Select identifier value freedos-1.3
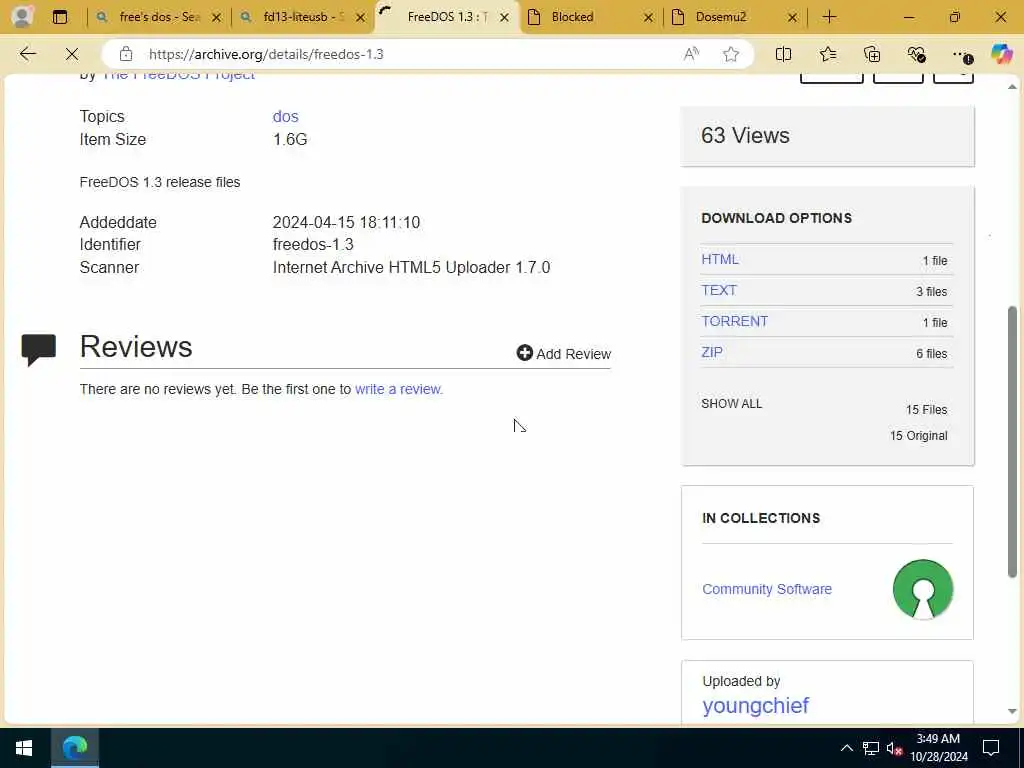The image size is (1024, 768). coord(313,244)
